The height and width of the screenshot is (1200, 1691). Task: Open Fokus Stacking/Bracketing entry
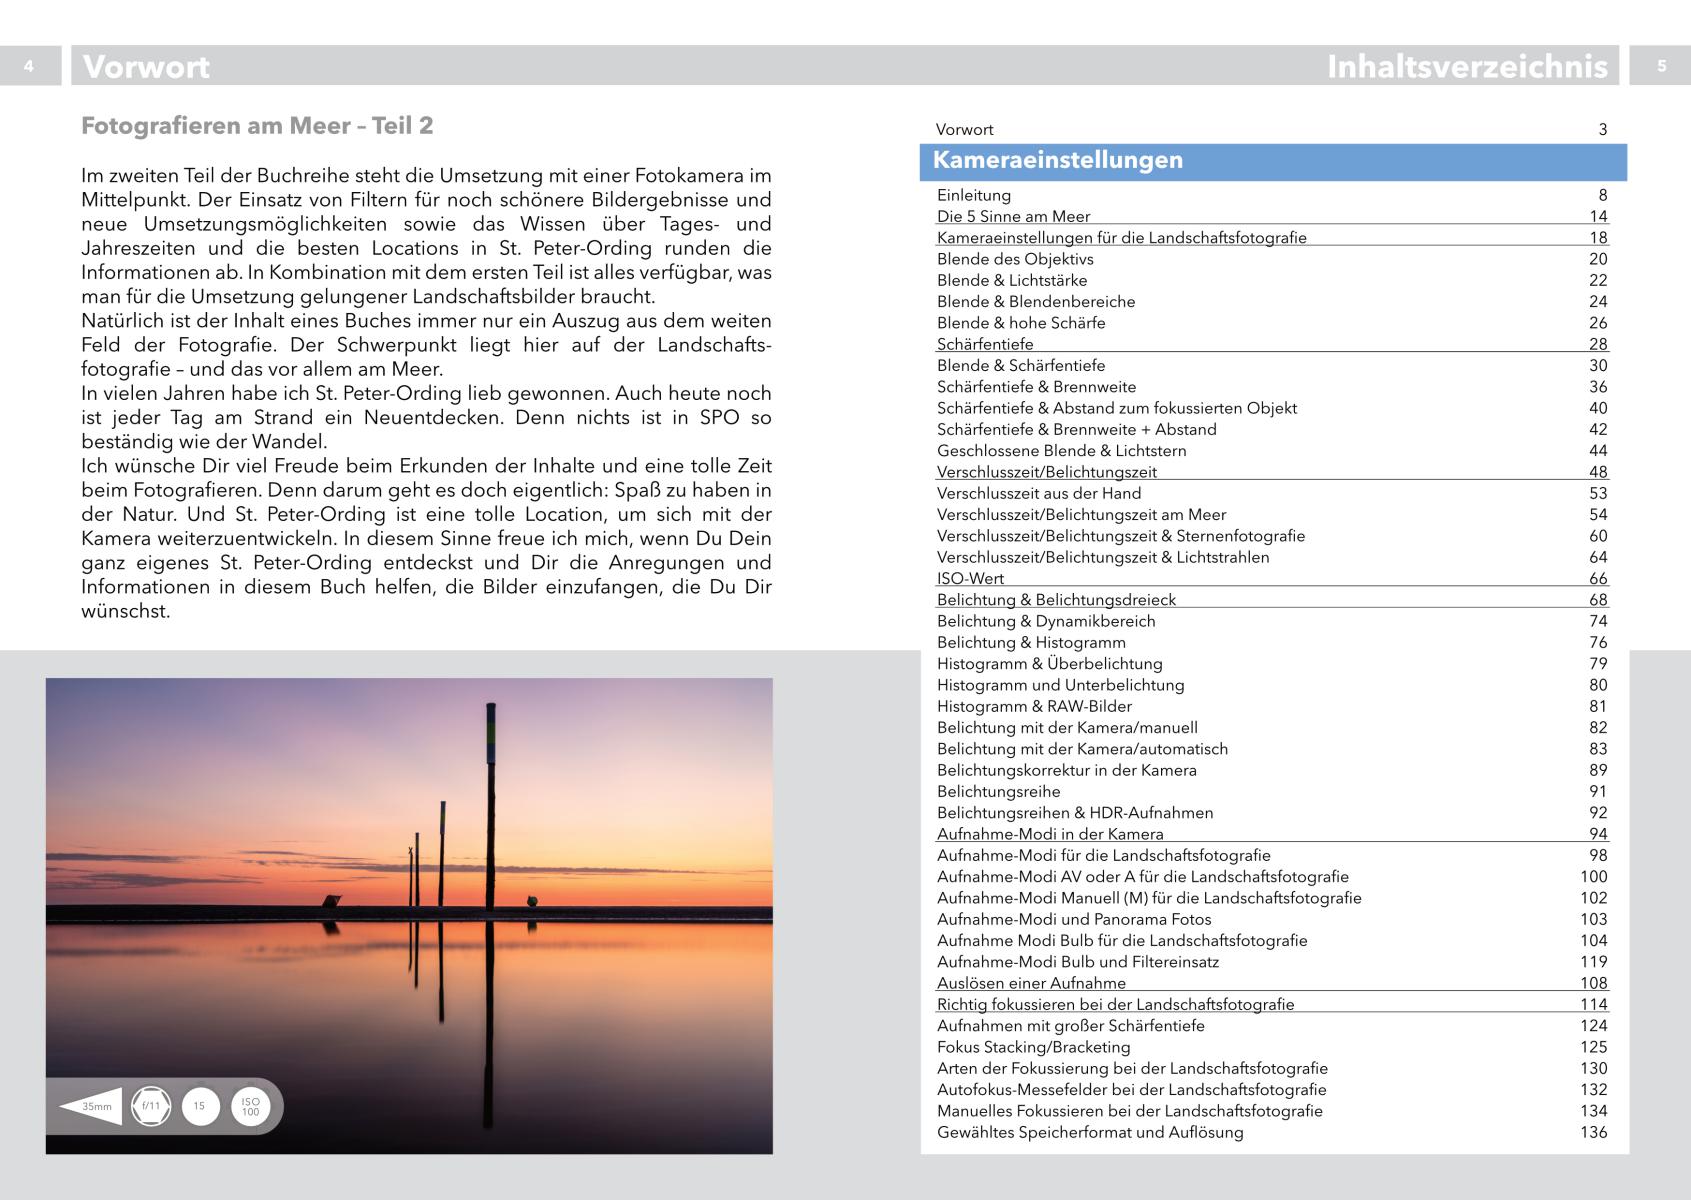click(x=1033, y=1047)
